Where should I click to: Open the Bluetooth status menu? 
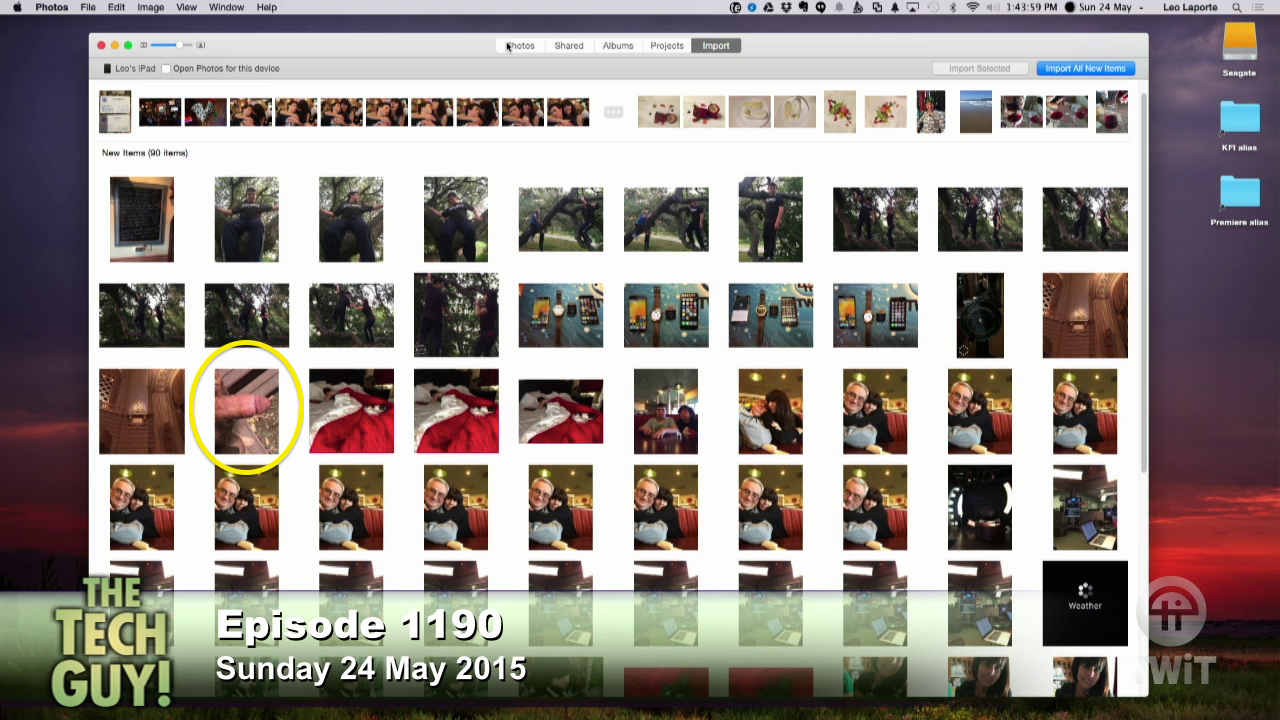[x=953, y=7]
